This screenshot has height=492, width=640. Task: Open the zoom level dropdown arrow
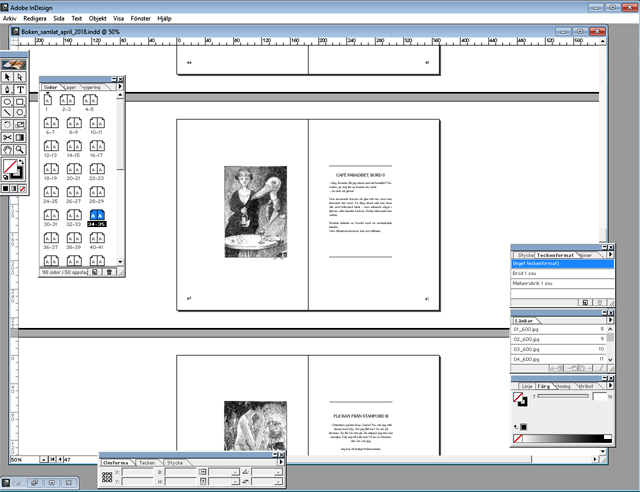coord(44,459)
